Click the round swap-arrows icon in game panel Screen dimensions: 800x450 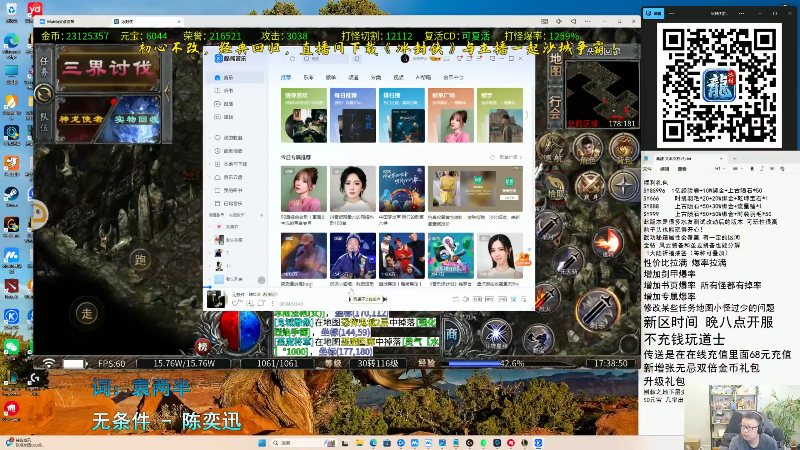point(44,94)
